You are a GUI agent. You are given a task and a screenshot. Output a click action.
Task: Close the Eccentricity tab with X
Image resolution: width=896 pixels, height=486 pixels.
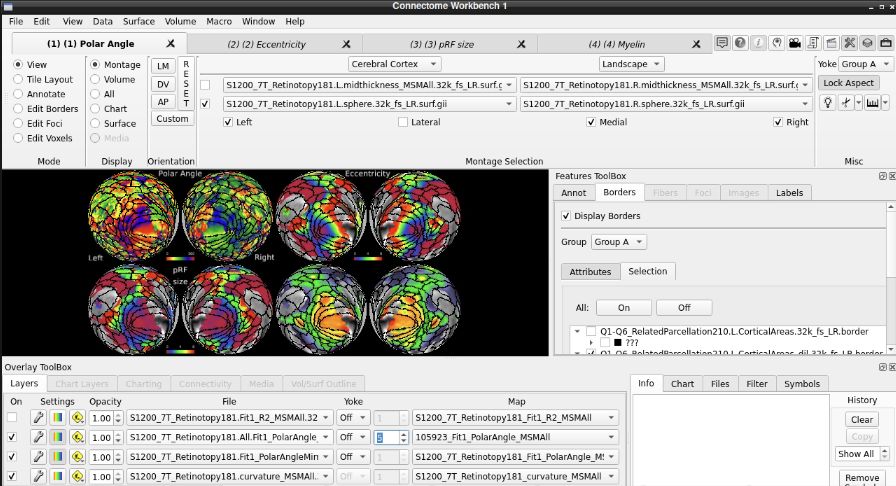pyautogui.click(x=346, y=44)
